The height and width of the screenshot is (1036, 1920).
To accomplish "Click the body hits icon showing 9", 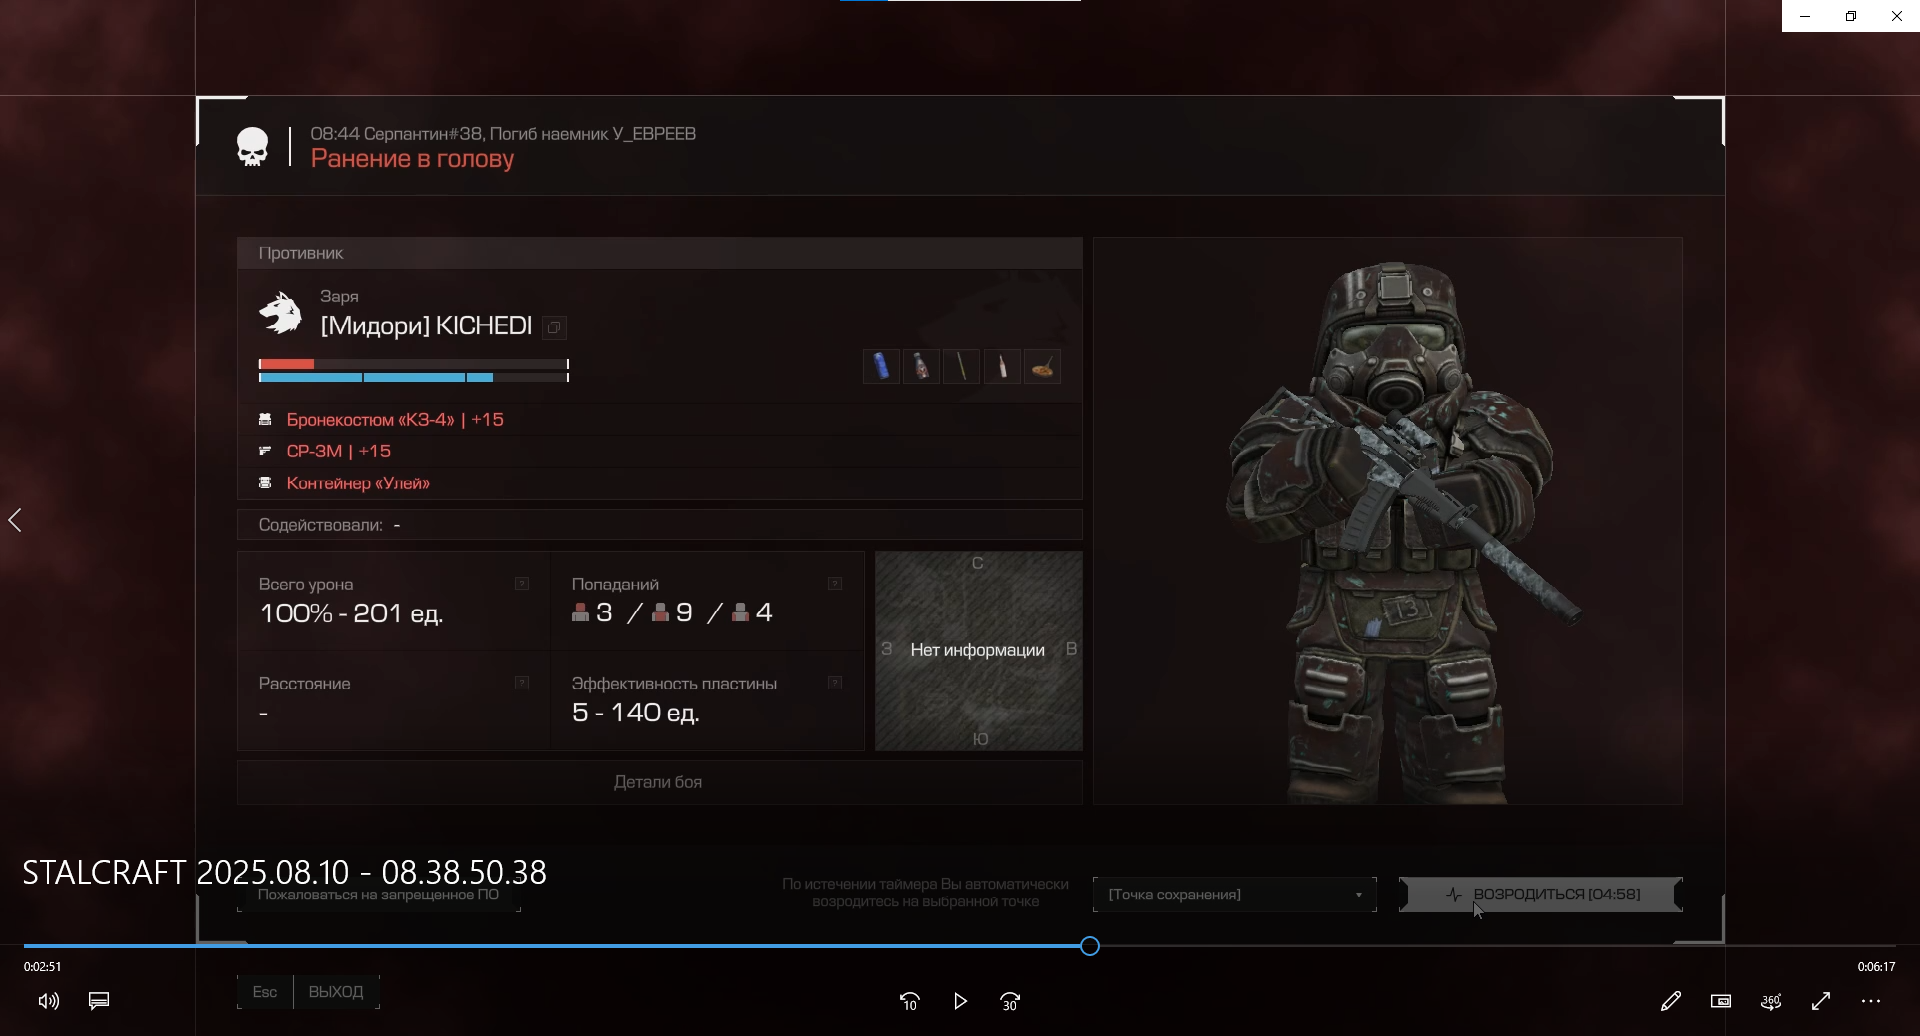I will [x=660, y=612].
